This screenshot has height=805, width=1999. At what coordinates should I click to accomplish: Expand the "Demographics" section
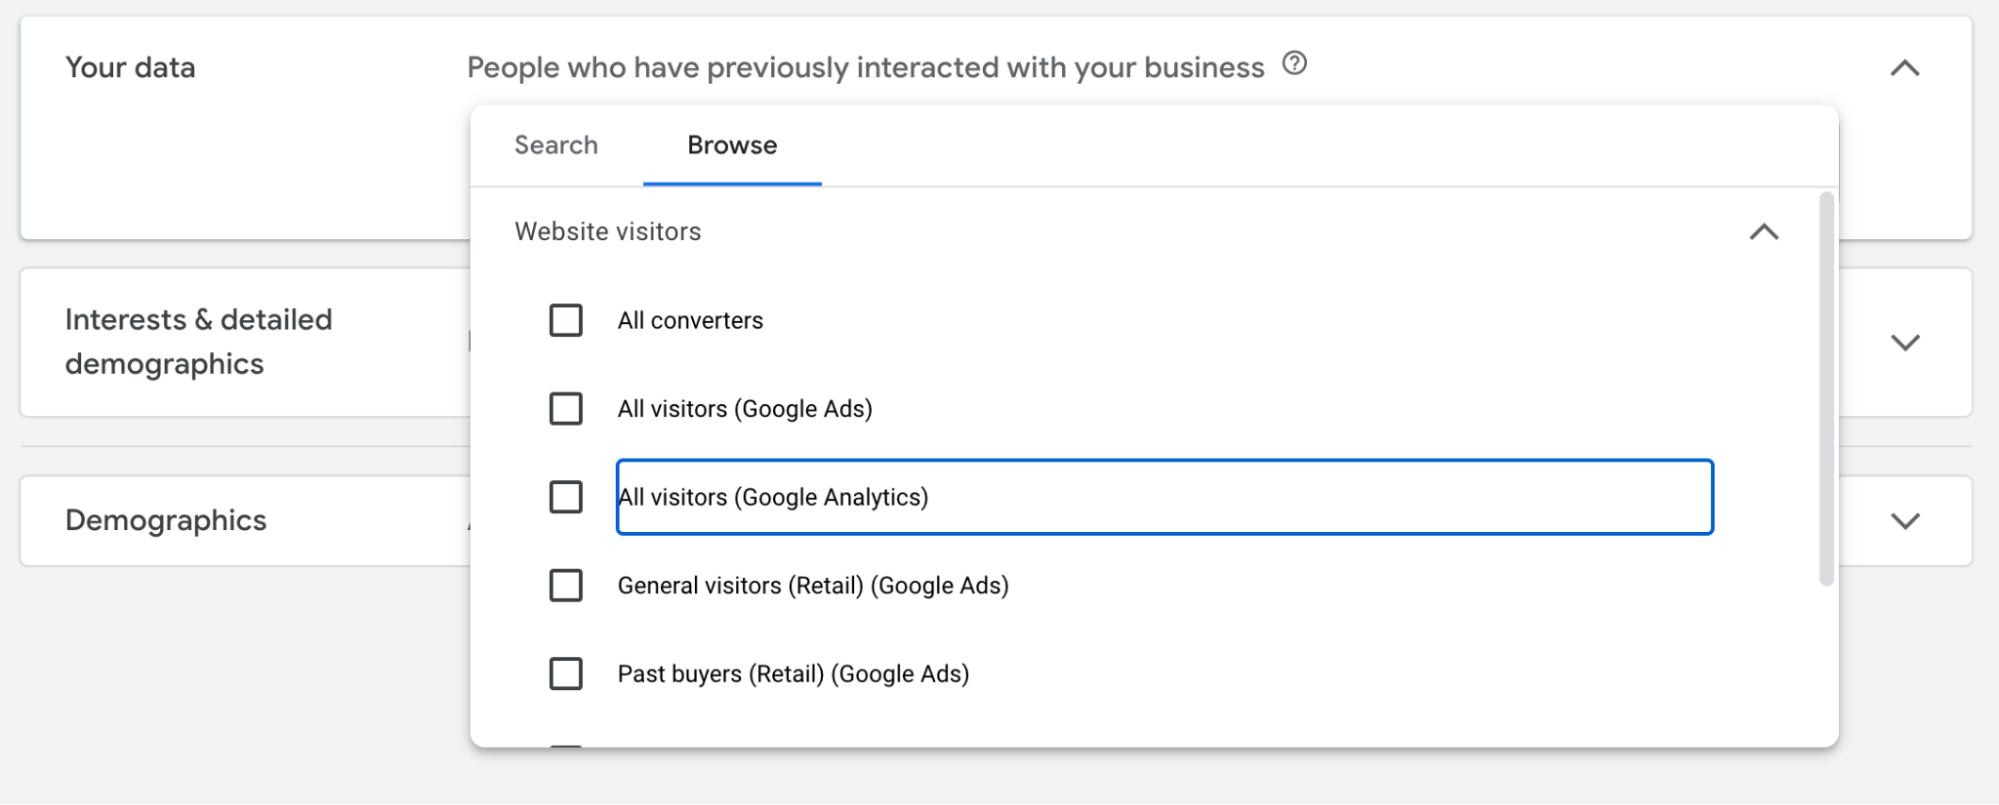tap(1906, 520)
